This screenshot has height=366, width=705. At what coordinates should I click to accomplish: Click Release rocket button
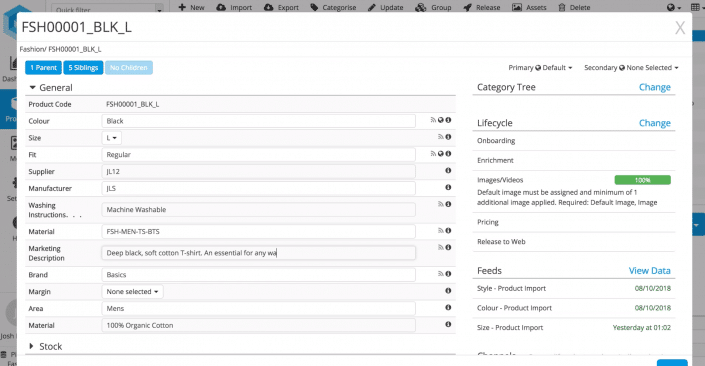[x=482, y=7]
